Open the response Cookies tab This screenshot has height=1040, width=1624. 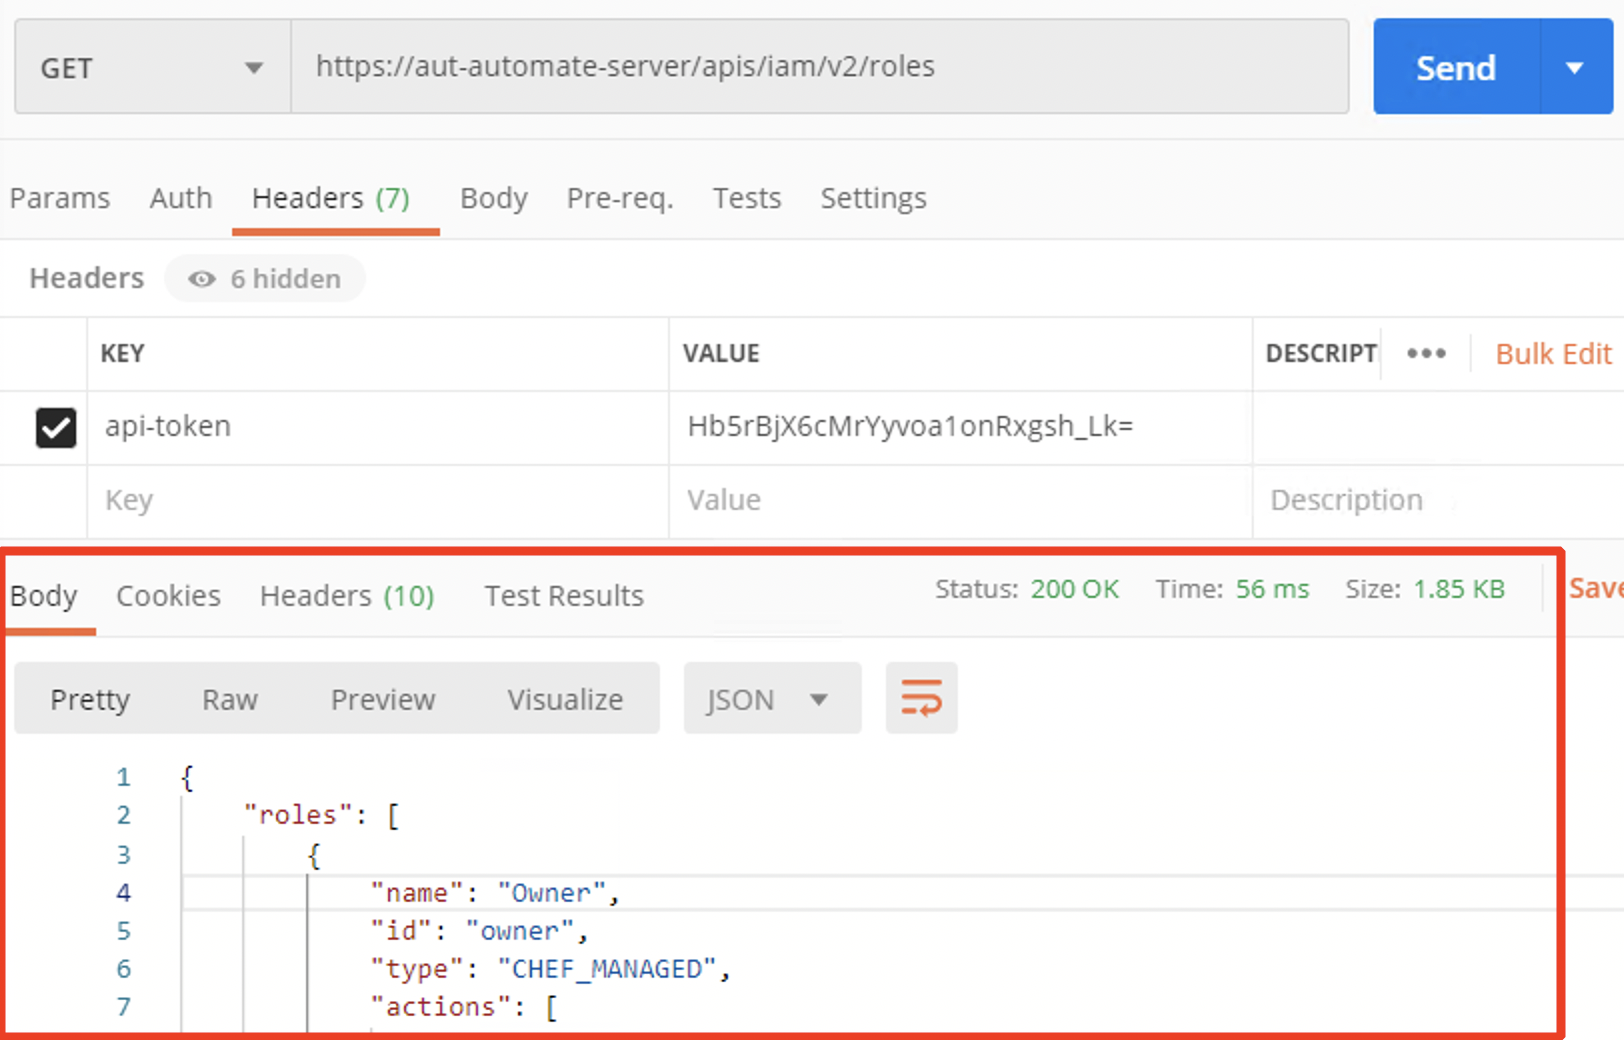(x=168, y=596)
